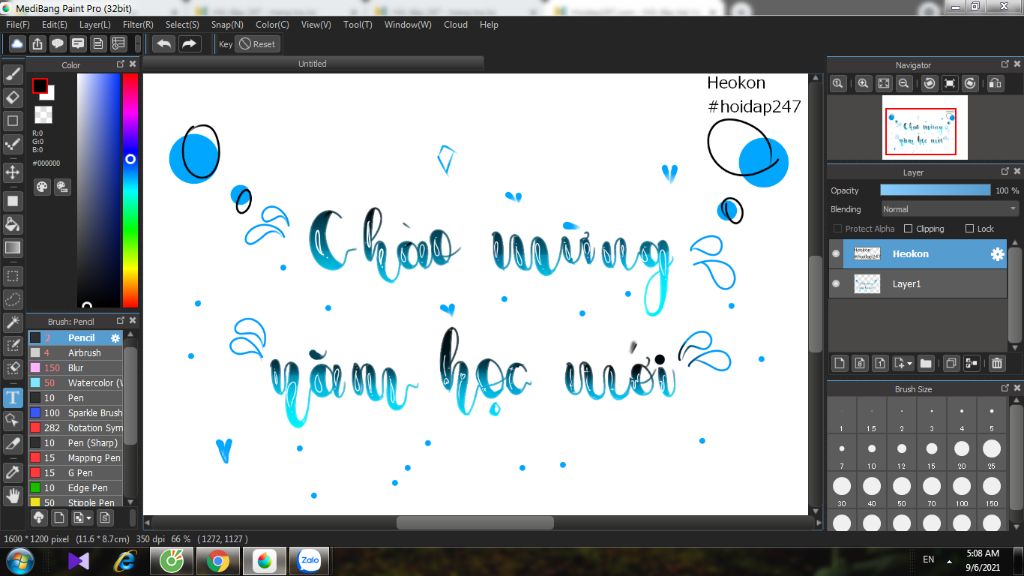The width and height of the screenshot is (1024, 576).
Task: Click the foreground black color swatch
Action: click(x=40, y=86)
